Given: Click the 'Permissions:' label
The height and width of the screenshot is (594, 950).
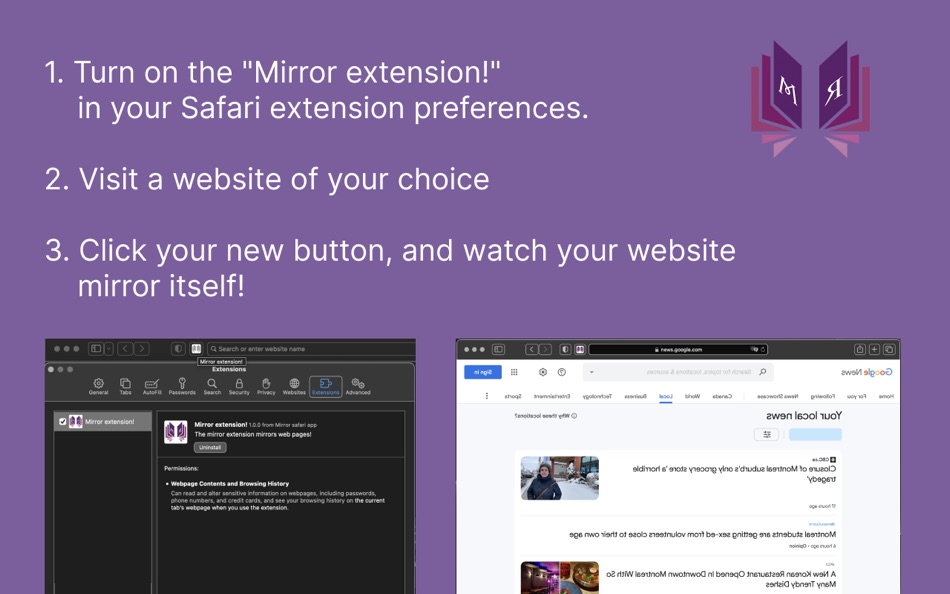Looking at the screenshot, I should click(181, 468).
